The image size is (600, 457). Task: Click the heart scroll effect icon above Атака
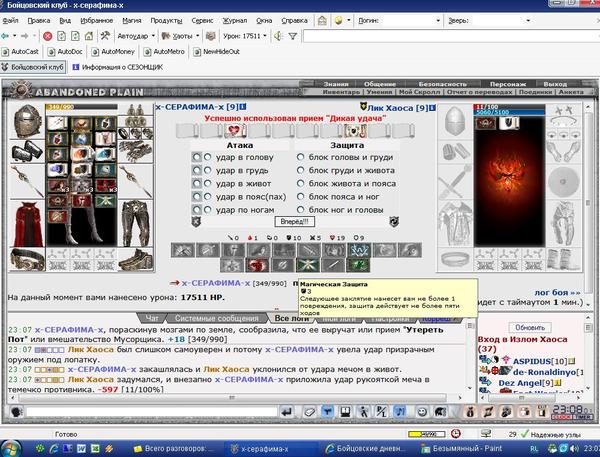click(234, 131)
